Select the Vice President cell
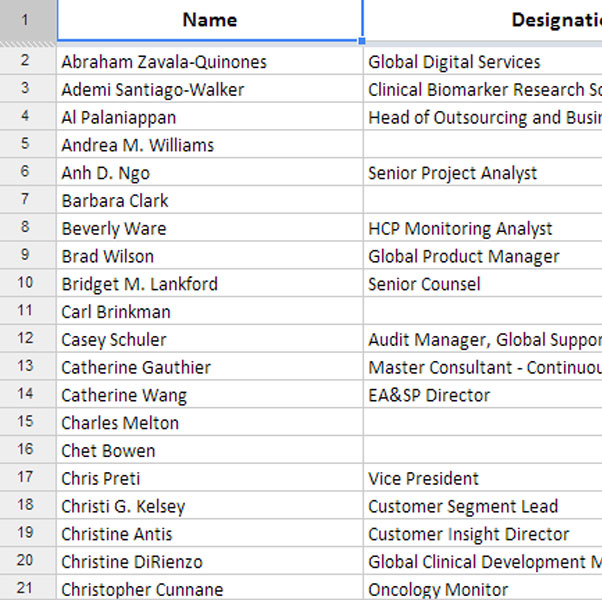This screenshot has height=600, width=602. [x=423, y=479]
